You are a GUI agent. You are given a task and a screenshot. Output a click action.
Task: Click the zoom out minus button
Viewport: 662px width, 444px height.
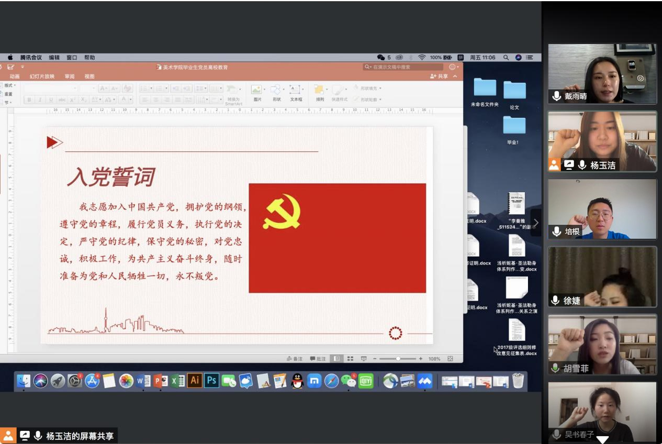pos(375,359)
